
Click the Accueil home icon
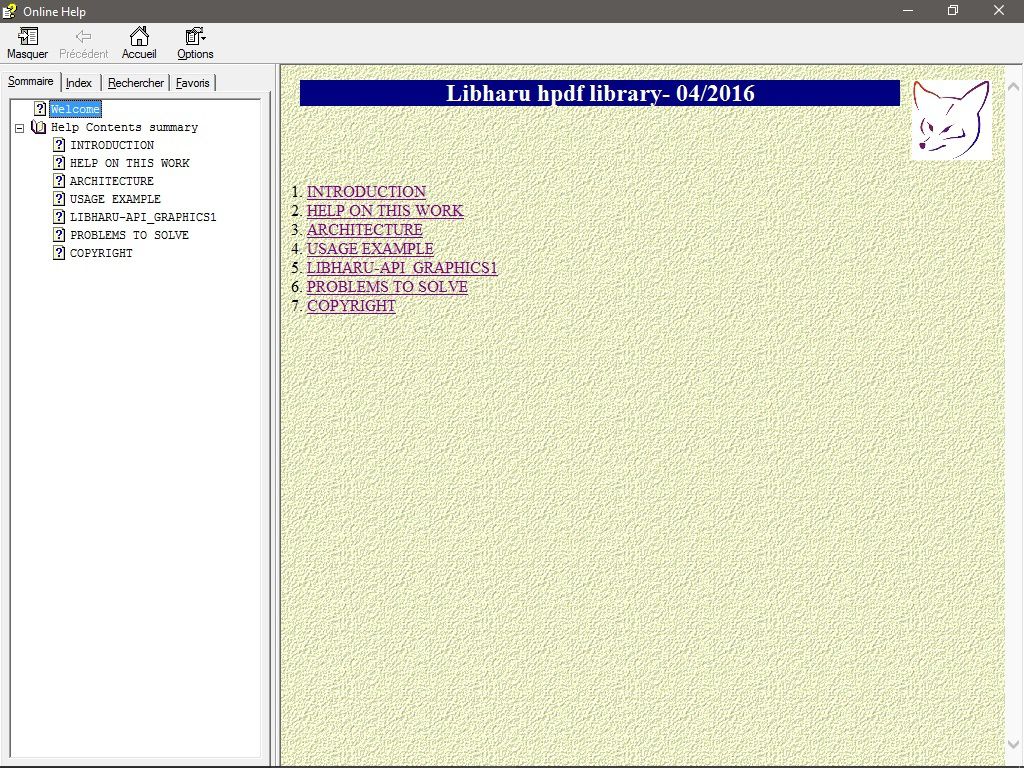pyautogui.click(x=138, y=36)
